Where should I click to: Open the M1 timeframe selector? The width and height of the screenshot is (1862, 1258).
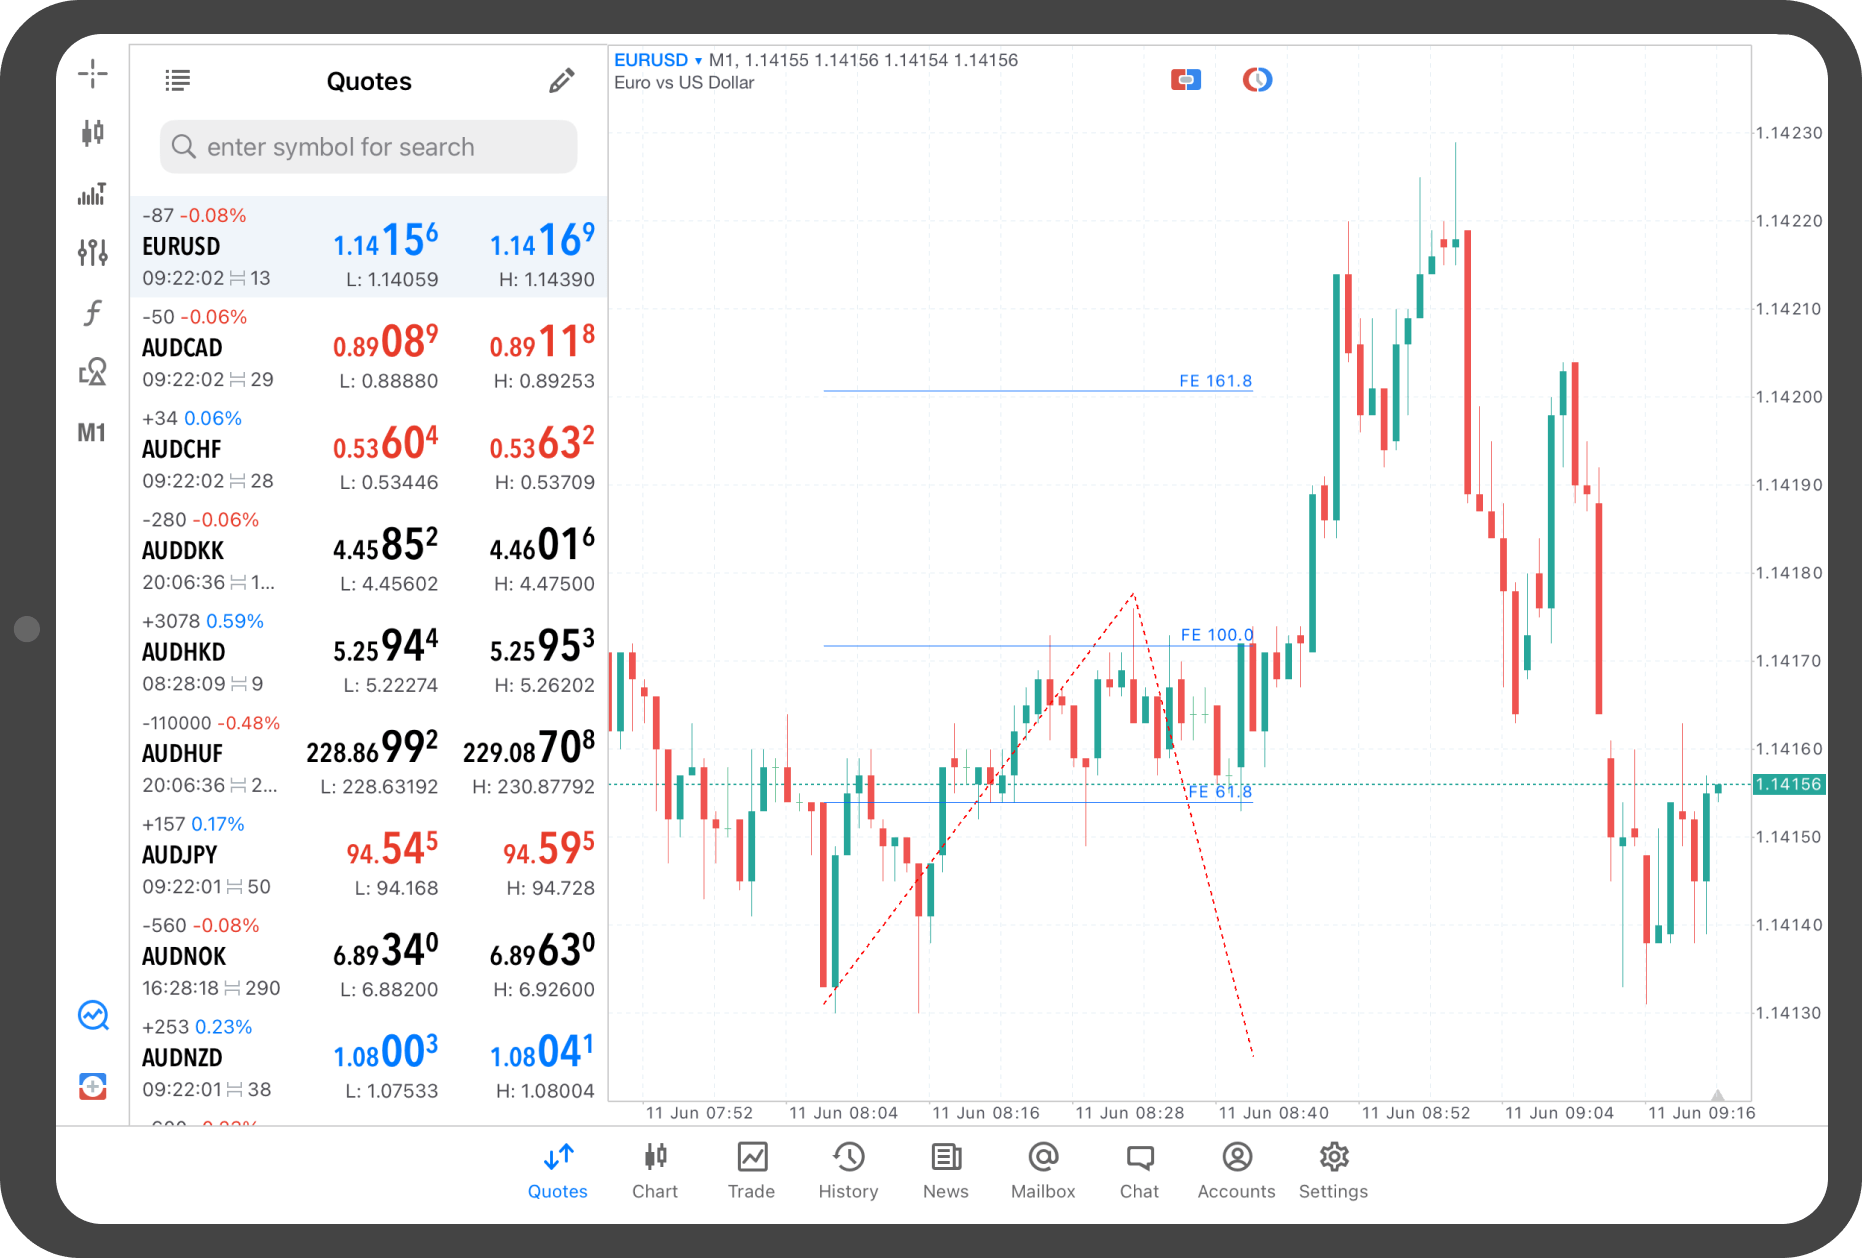point(92,433)
